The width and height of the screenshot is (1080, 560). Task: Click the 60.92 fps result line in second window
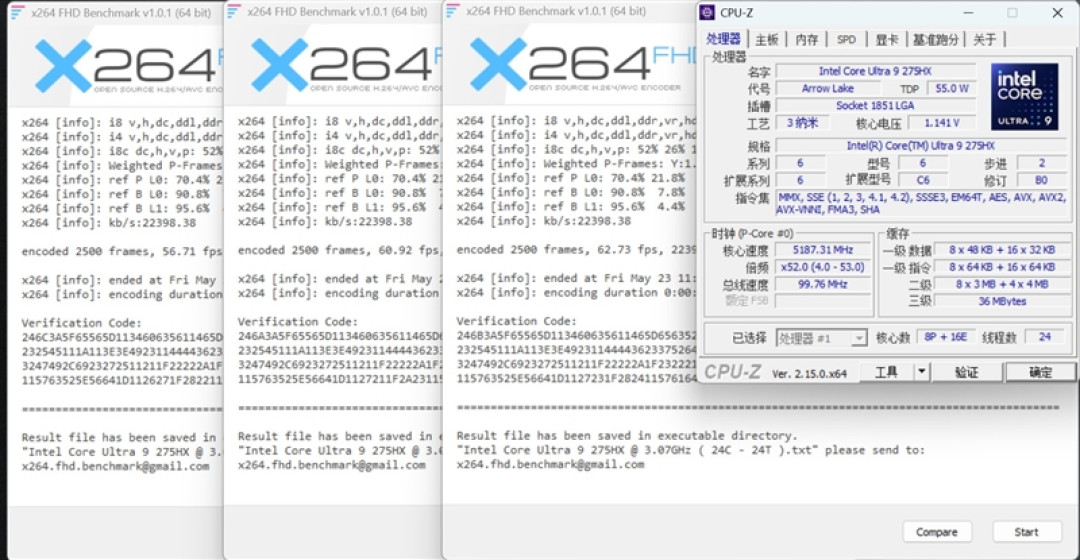(339, 250)
